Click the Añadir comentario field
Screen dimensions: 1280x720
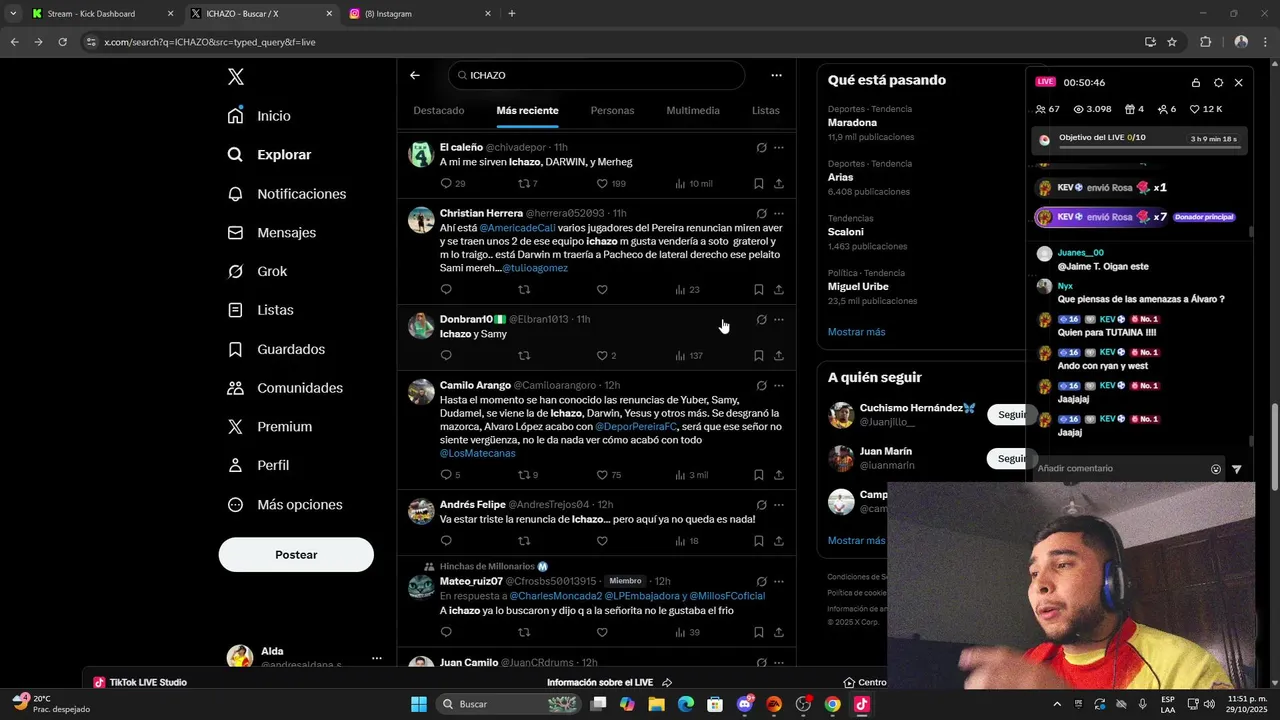click(x=1120, y=469)
